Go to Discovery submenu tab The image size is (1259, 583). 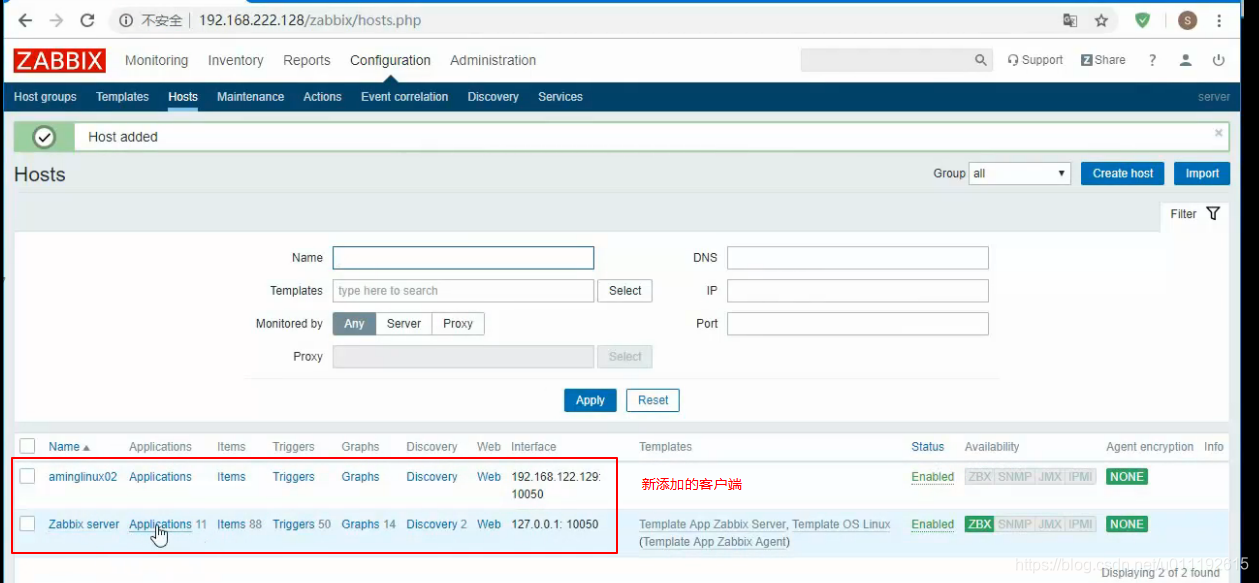point(493,97)
